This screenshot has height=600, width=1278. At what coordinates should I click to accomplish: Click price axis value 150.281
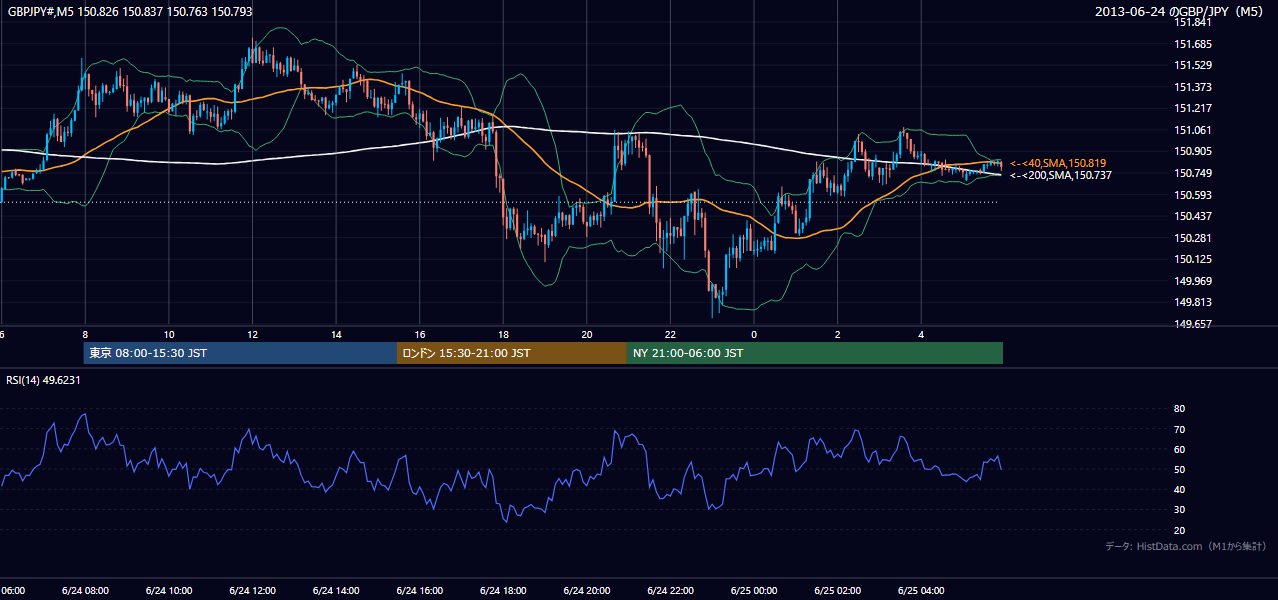click(1194, 238)
